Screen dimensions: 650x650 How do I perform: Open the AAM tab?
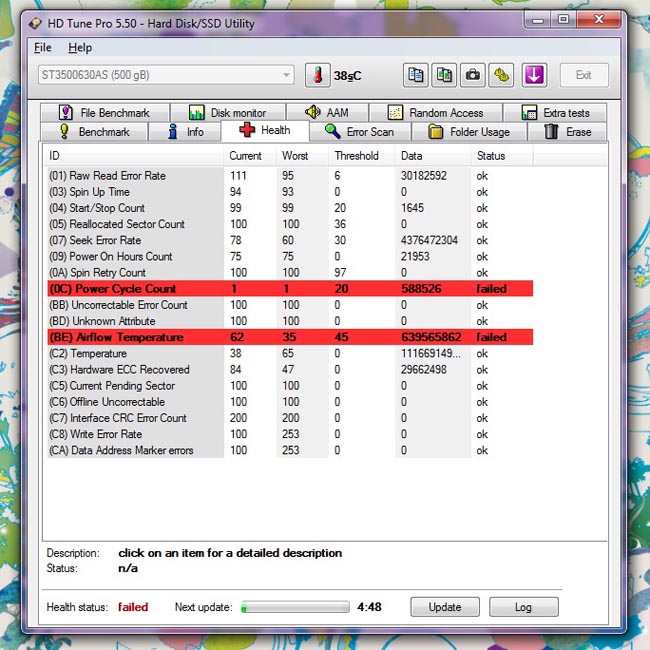click(x=327, y=113)
